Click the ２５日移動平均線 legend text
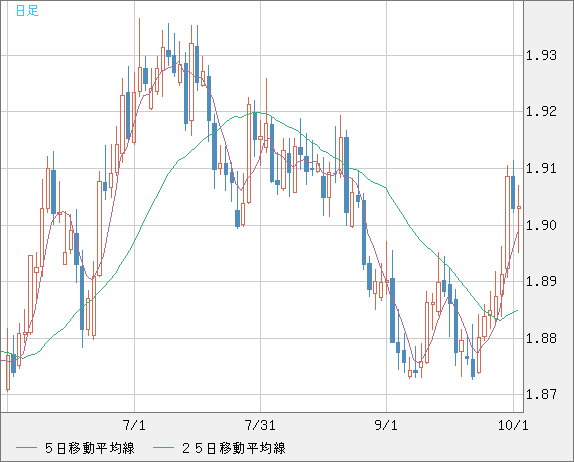Viewport: 574px width, 462px height. click(x=234, y=448)
